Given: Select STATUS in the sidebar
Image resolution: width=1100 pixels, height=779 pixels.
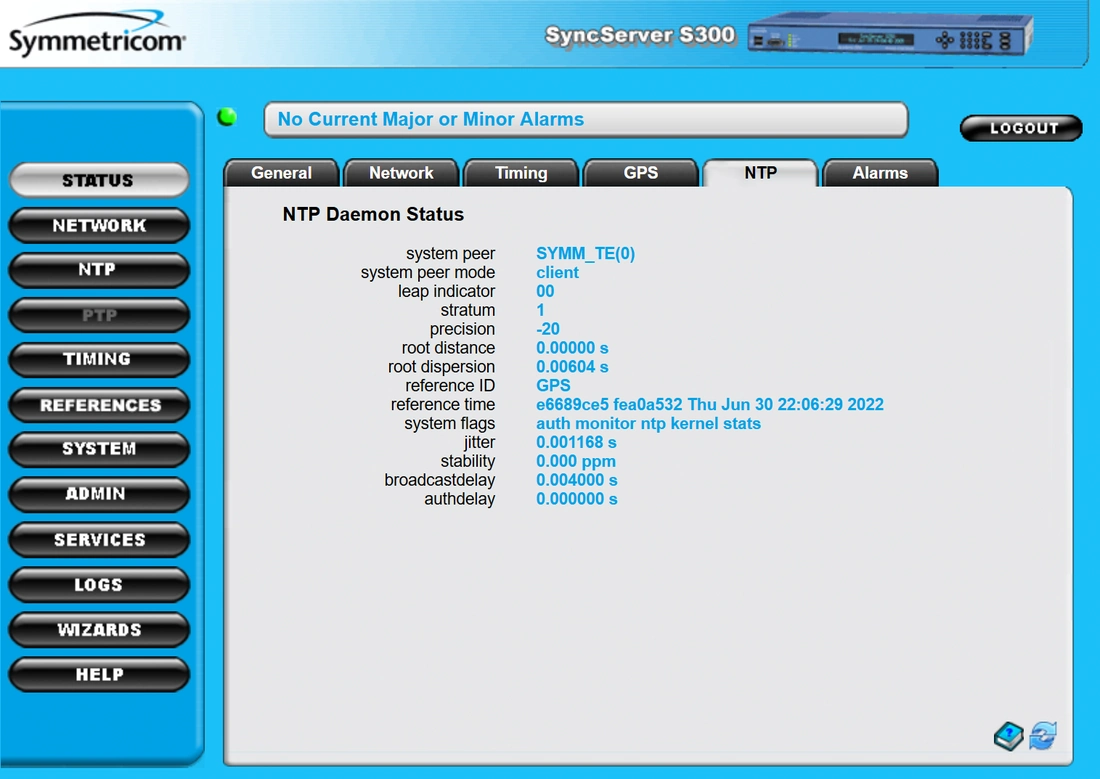Looking at the screenshot, I should tap(99, 180).
